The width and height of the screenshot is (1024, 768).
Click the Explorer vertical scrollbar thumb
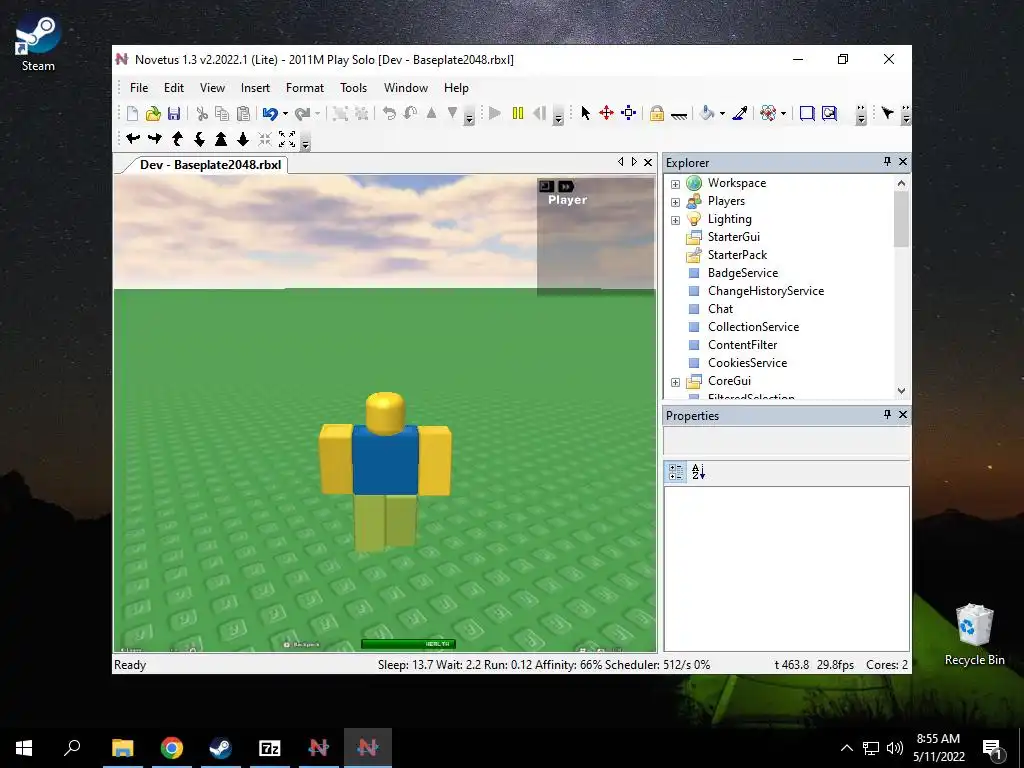(901, 219)
